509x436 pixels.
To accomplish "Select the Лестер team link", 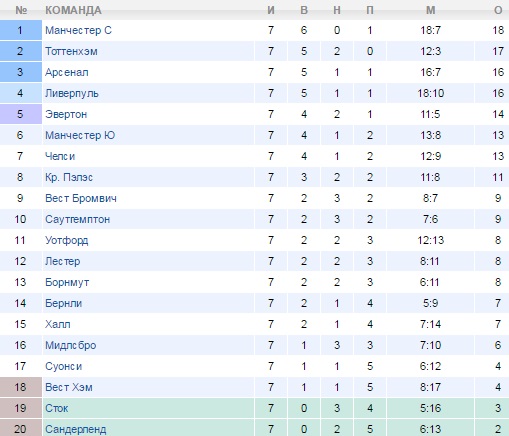I will (x=63, y=261).
